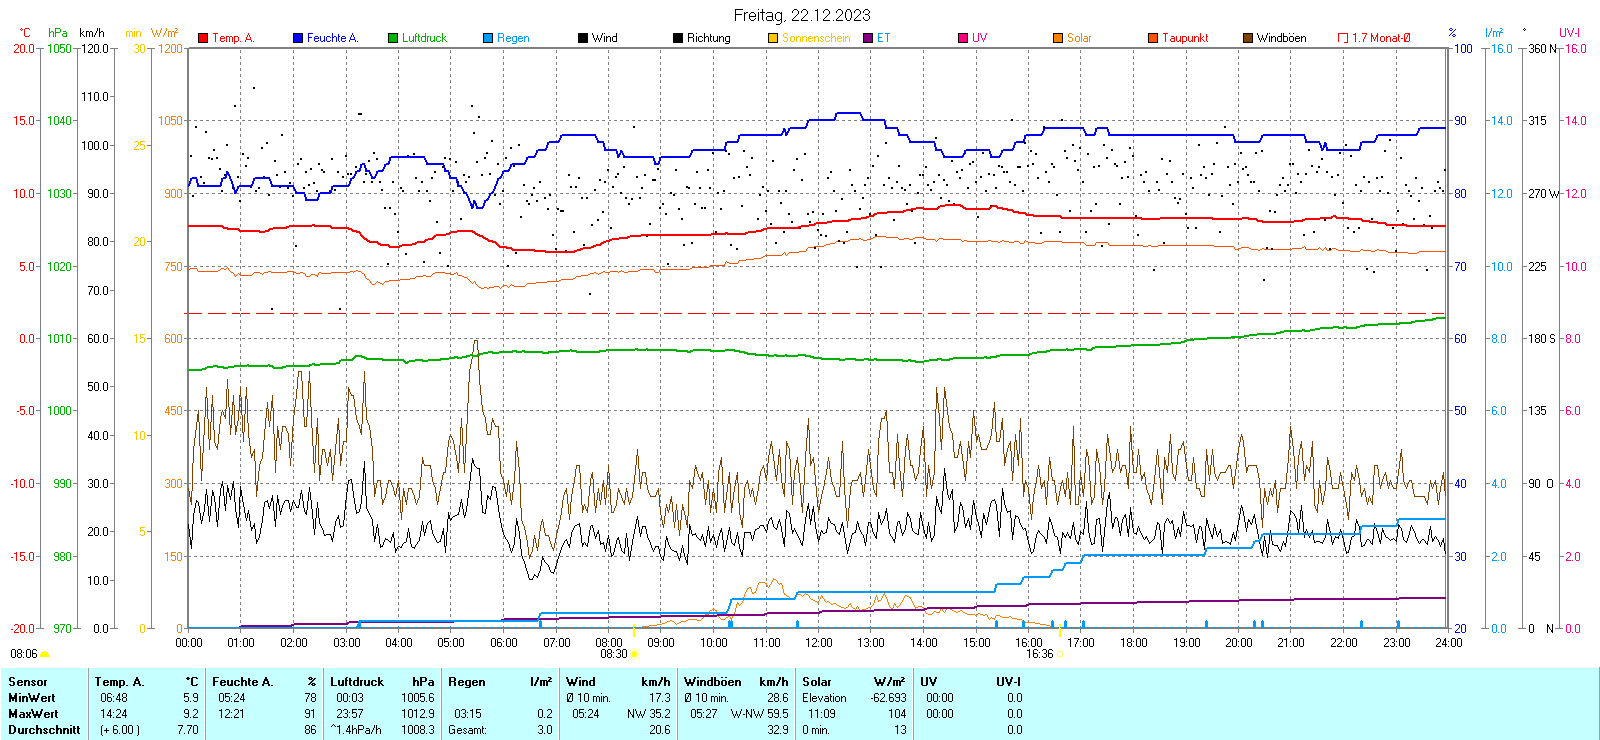Image resolution: width=1600 pixels, height=740 pixels.
Task: Click the green Luftdruck legend square
Action: click(x=393, y=38)
